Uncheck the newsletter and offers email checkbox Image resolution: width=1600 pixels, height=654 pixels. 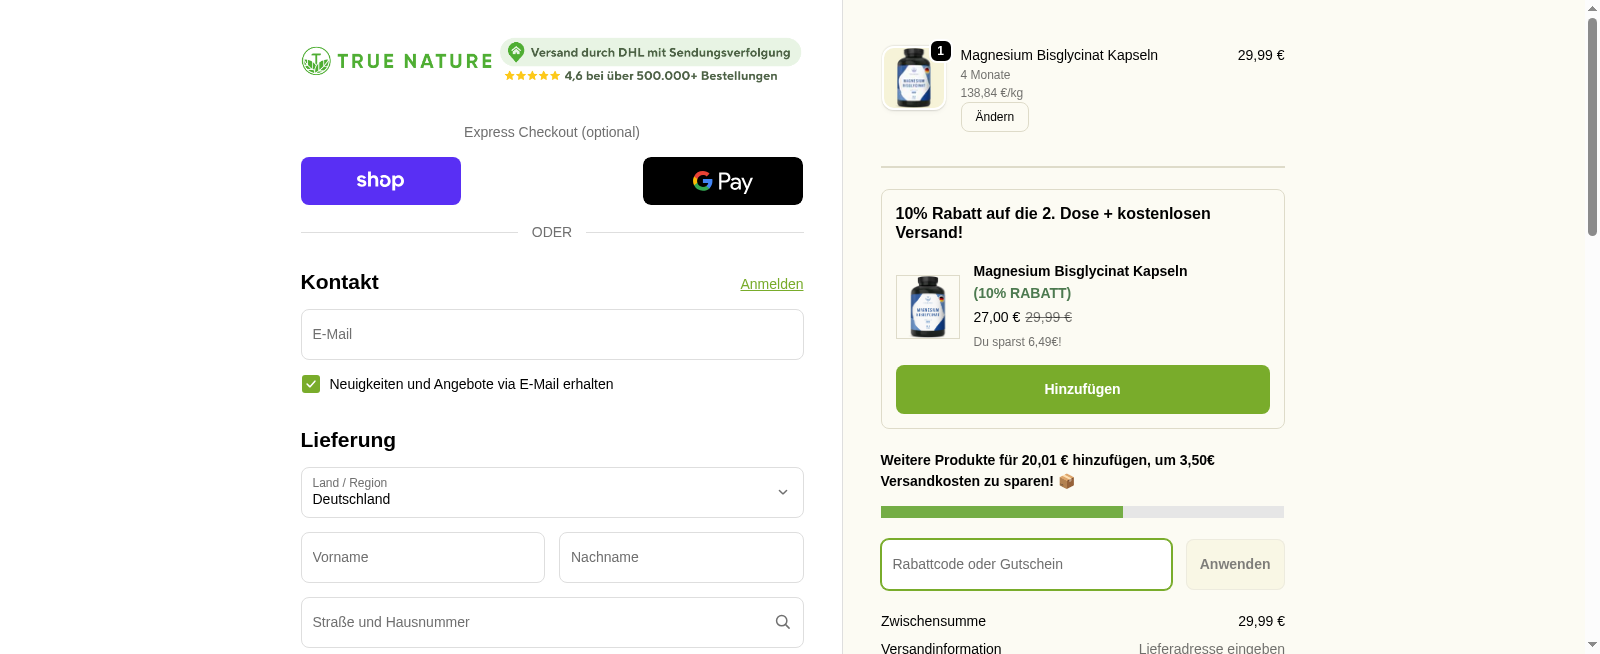[x=311, y=384]
